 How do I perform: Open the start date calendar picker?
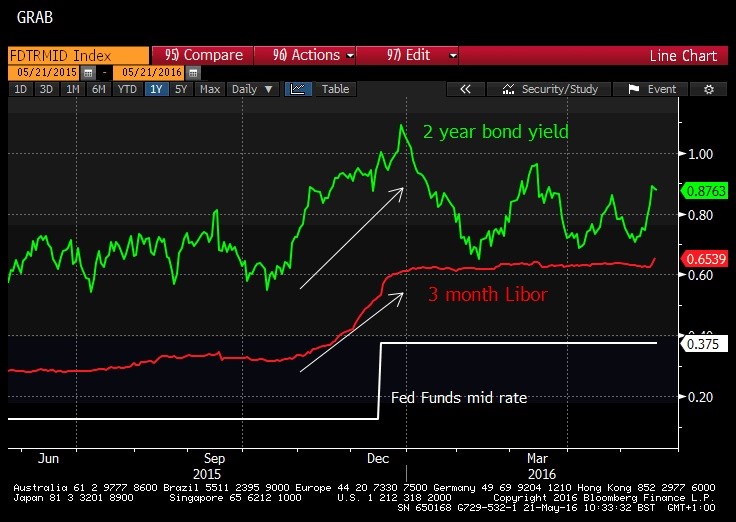point(90,73)
